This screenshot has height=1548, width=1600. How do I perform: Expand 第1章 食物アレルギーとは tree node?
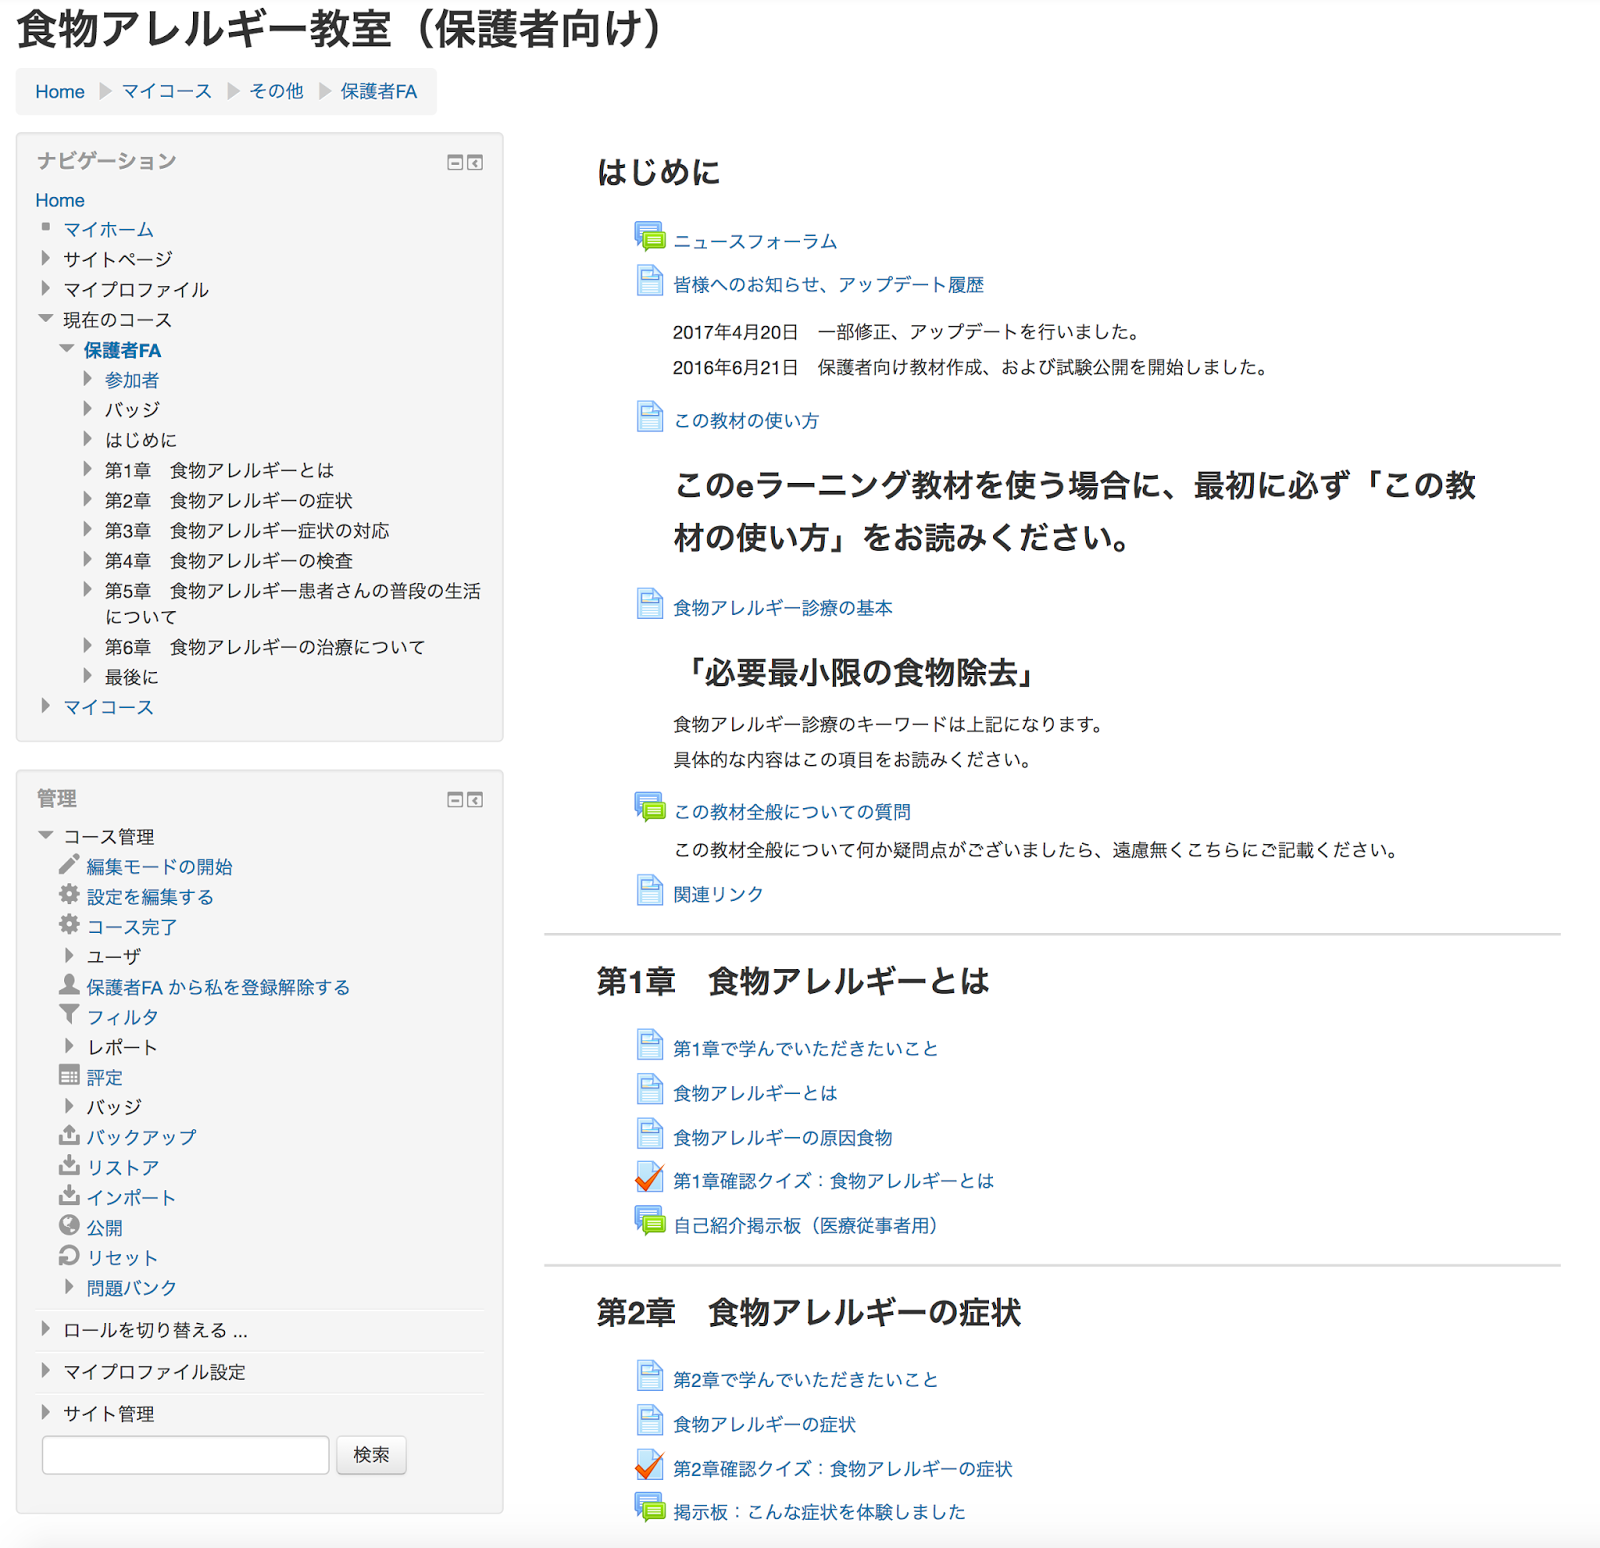tap(88, 468)
